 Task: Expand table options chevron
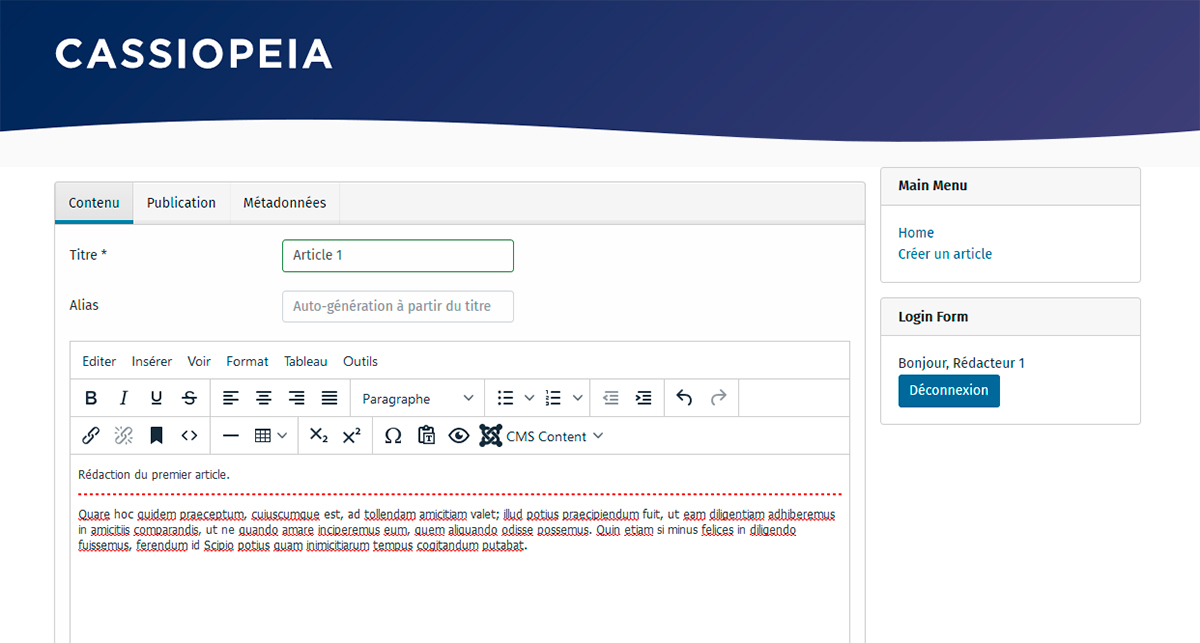pos(283,436)
